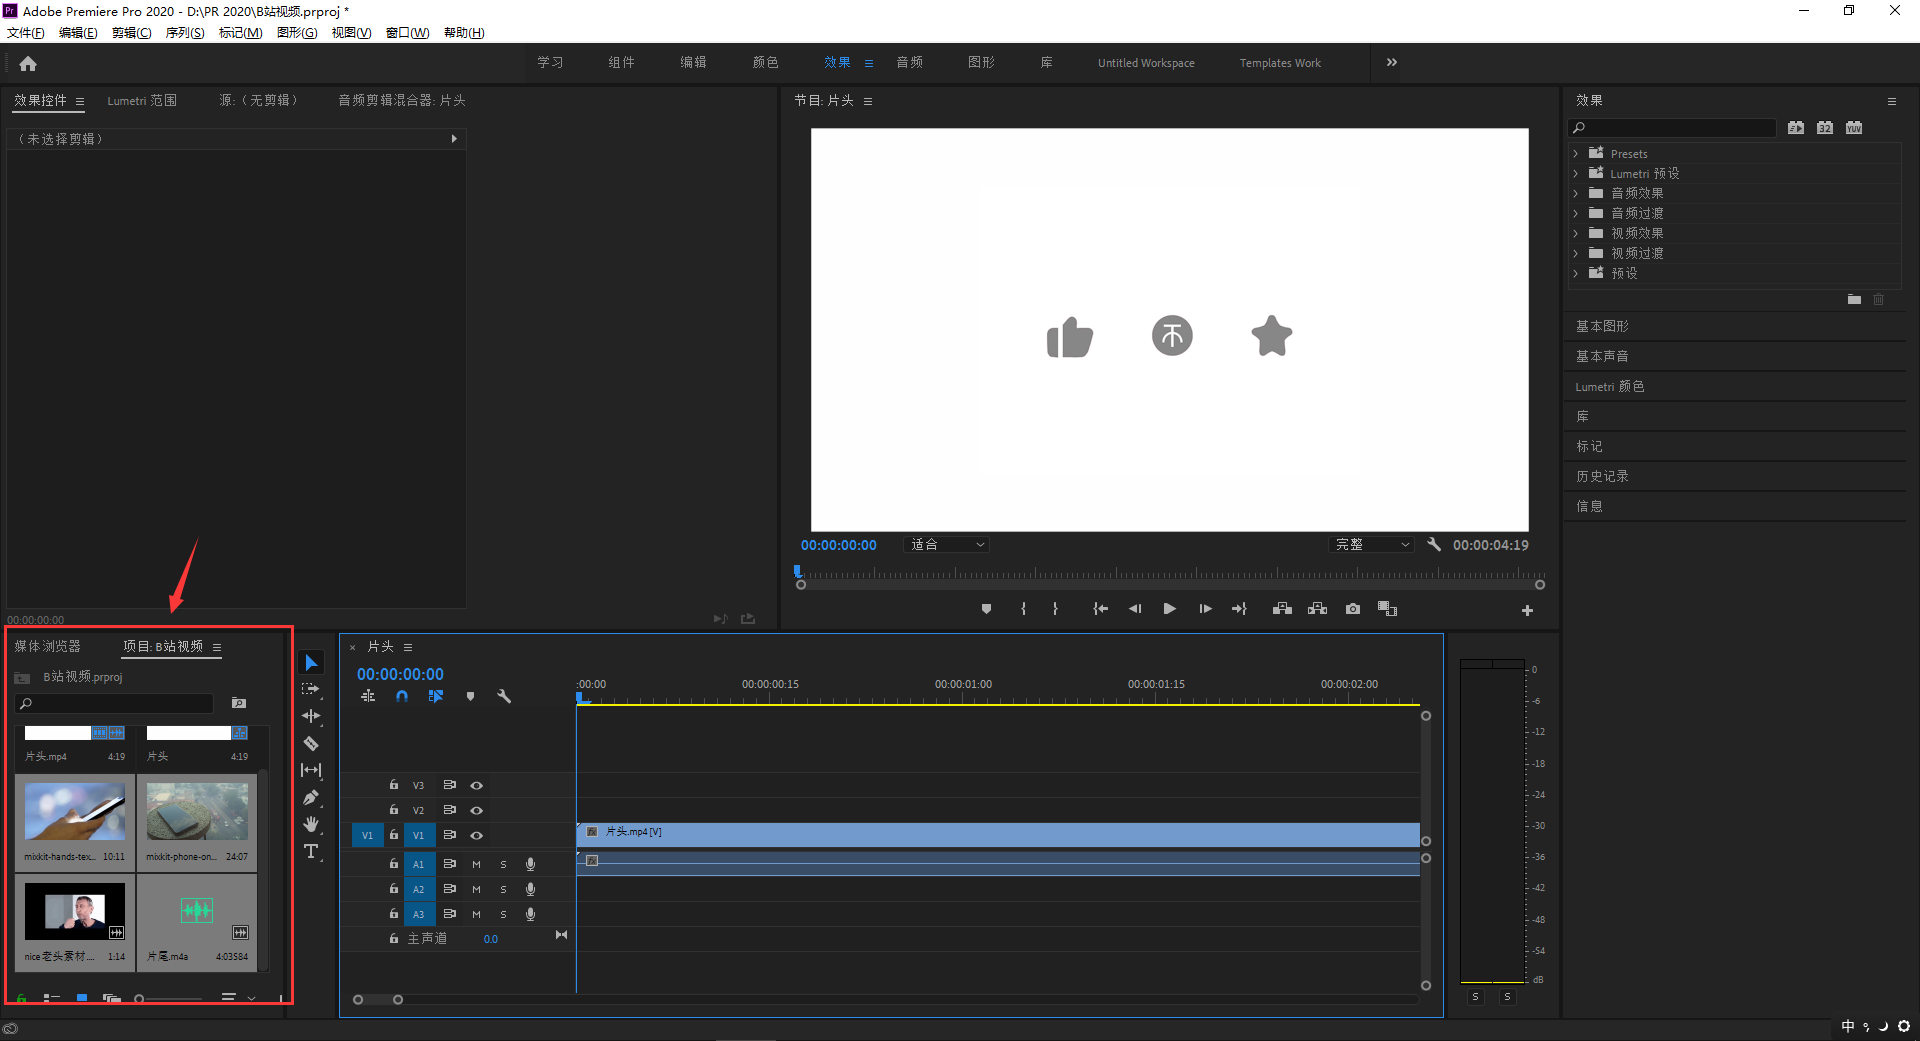Click Go to Out point

tap(1239, 609)
